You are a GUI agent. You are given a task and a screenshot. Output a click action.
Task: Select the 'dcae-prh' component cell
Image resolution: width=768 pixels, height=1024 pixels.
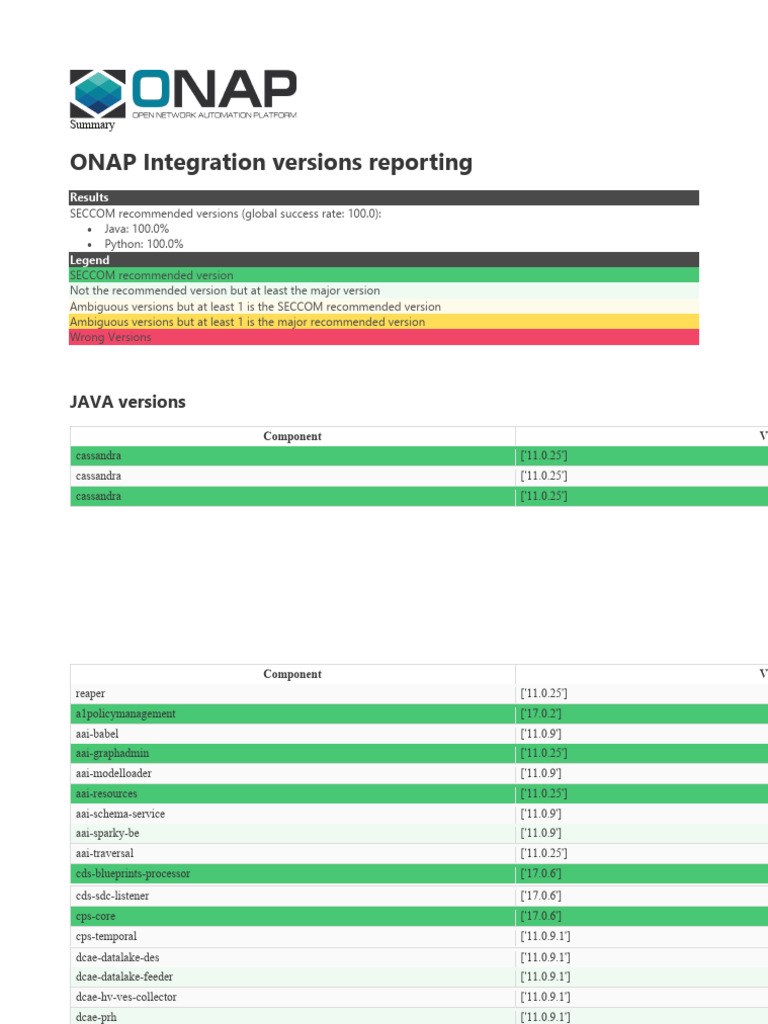[x=293, y=1016]
